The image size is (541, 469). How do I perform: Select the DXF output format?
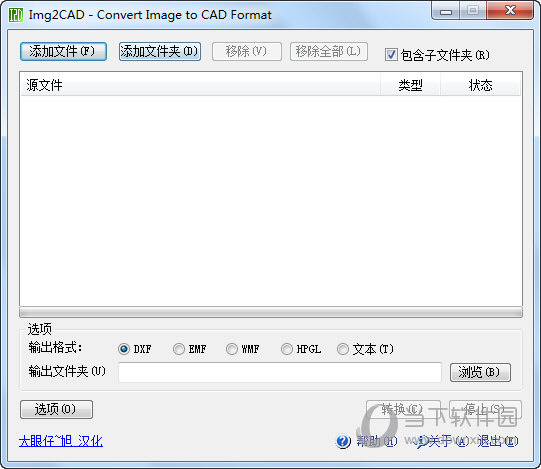124,349
